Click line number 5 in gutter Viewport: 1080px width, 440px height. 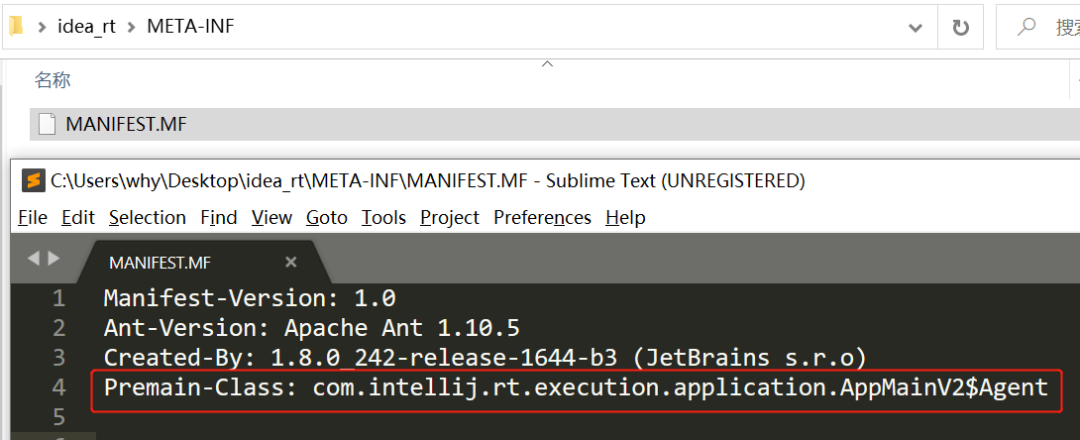[59, 417]
